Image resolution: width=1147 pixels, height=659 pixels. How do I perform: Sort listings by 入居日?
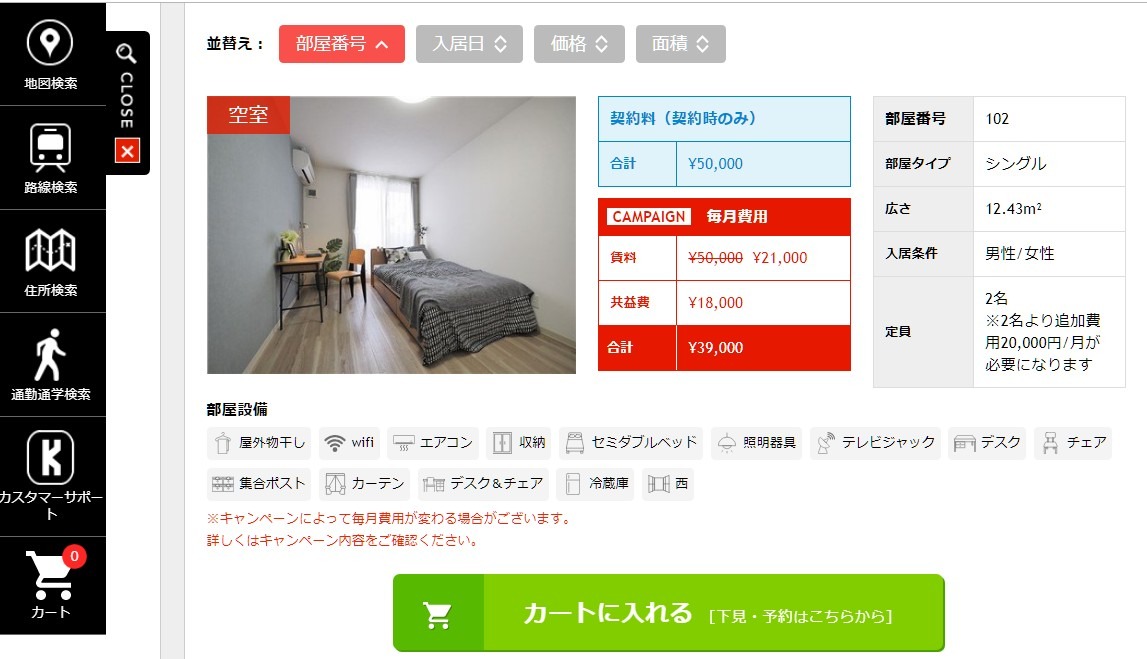pyautogui.click(x=470, y=44)
